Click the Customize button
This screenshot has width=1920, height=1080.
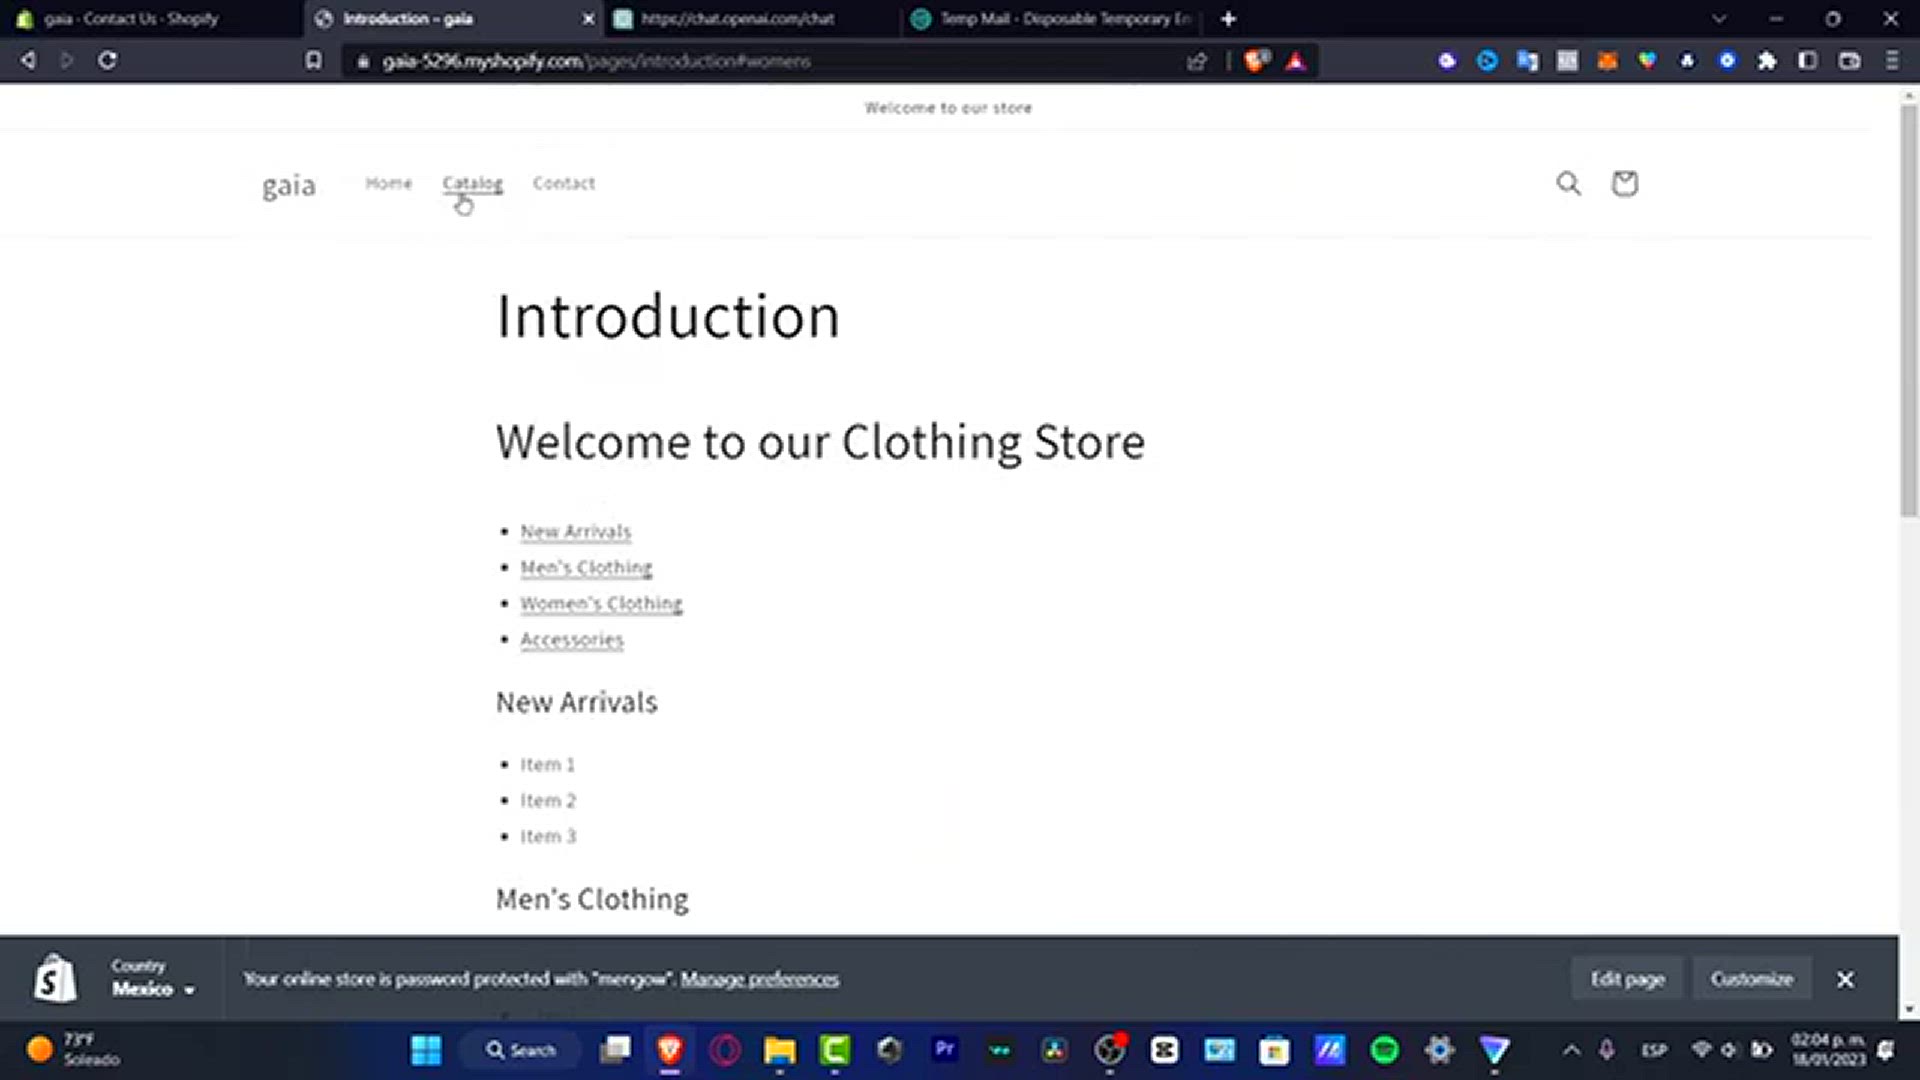[x=1751, y=978]
